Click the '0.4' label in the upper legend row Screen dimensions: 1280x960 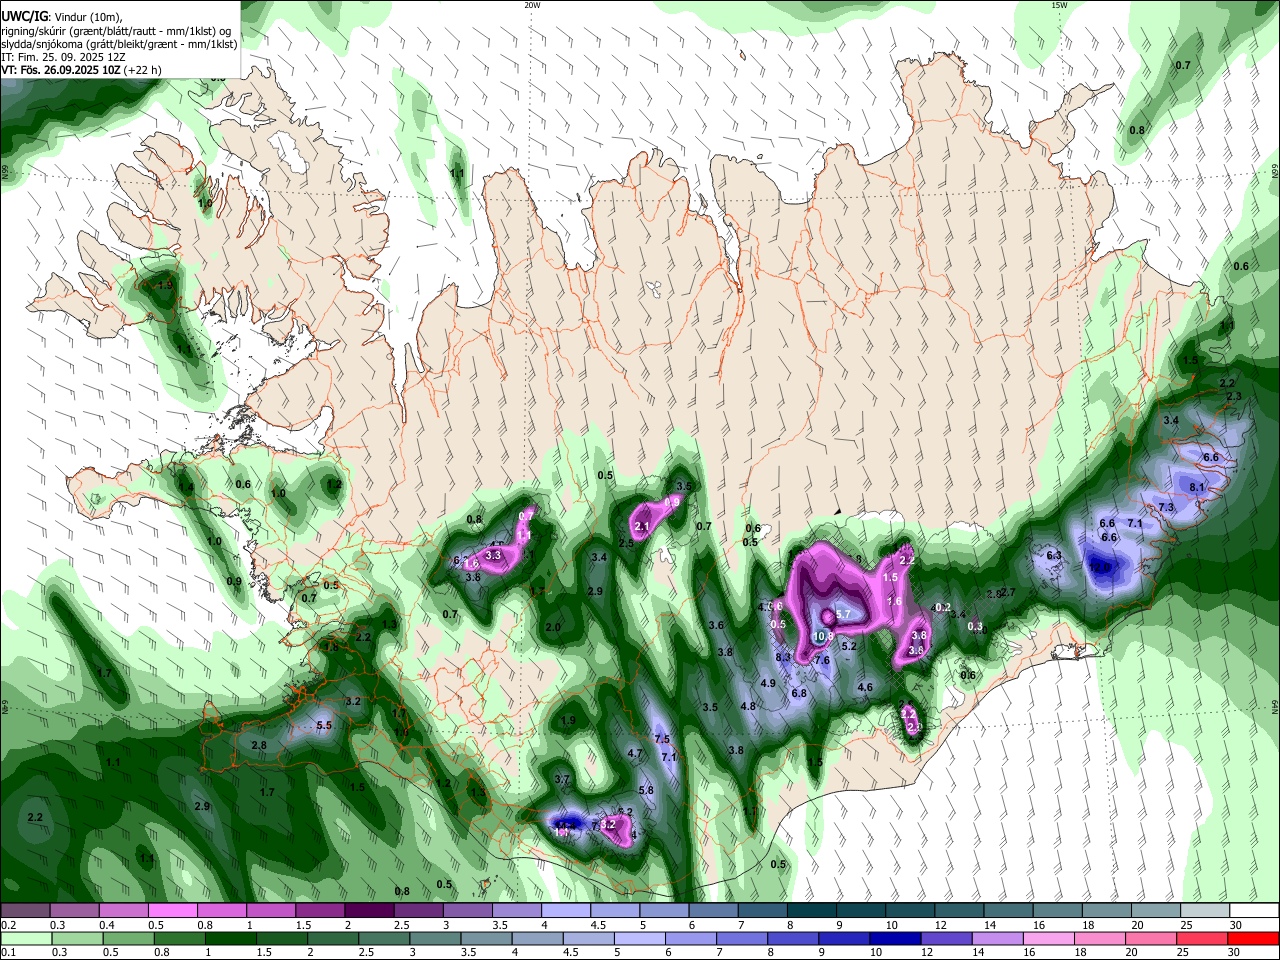(107, 925)
